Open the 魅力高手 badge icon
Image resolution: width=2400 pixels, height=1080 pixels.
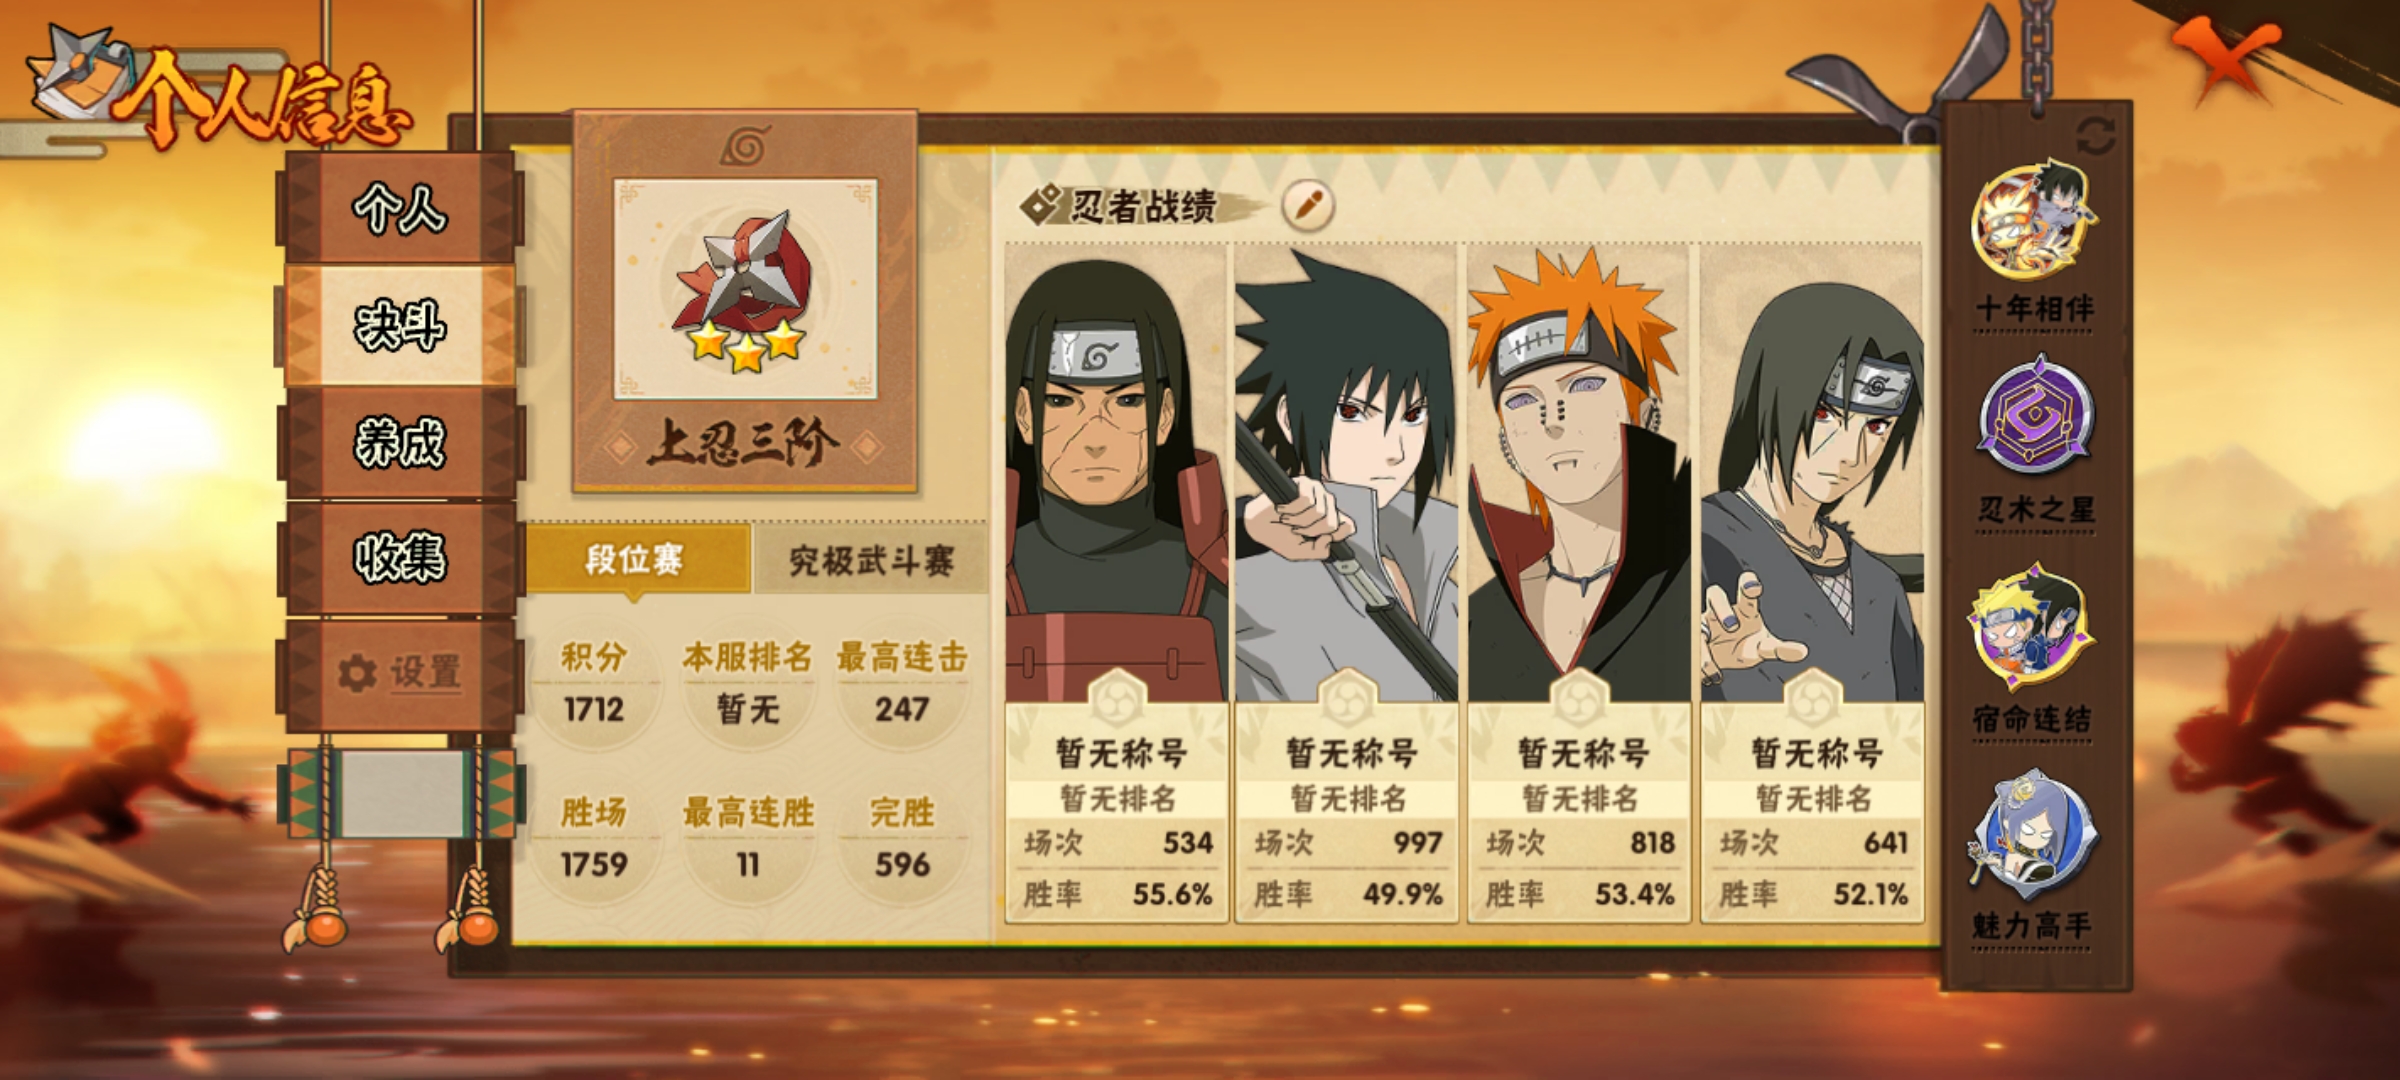2033,833
